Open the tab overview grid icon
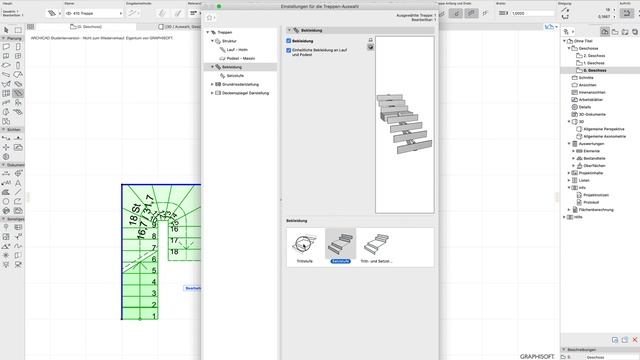Viewport: 640px width, 360px height. (x=31, y=27)
